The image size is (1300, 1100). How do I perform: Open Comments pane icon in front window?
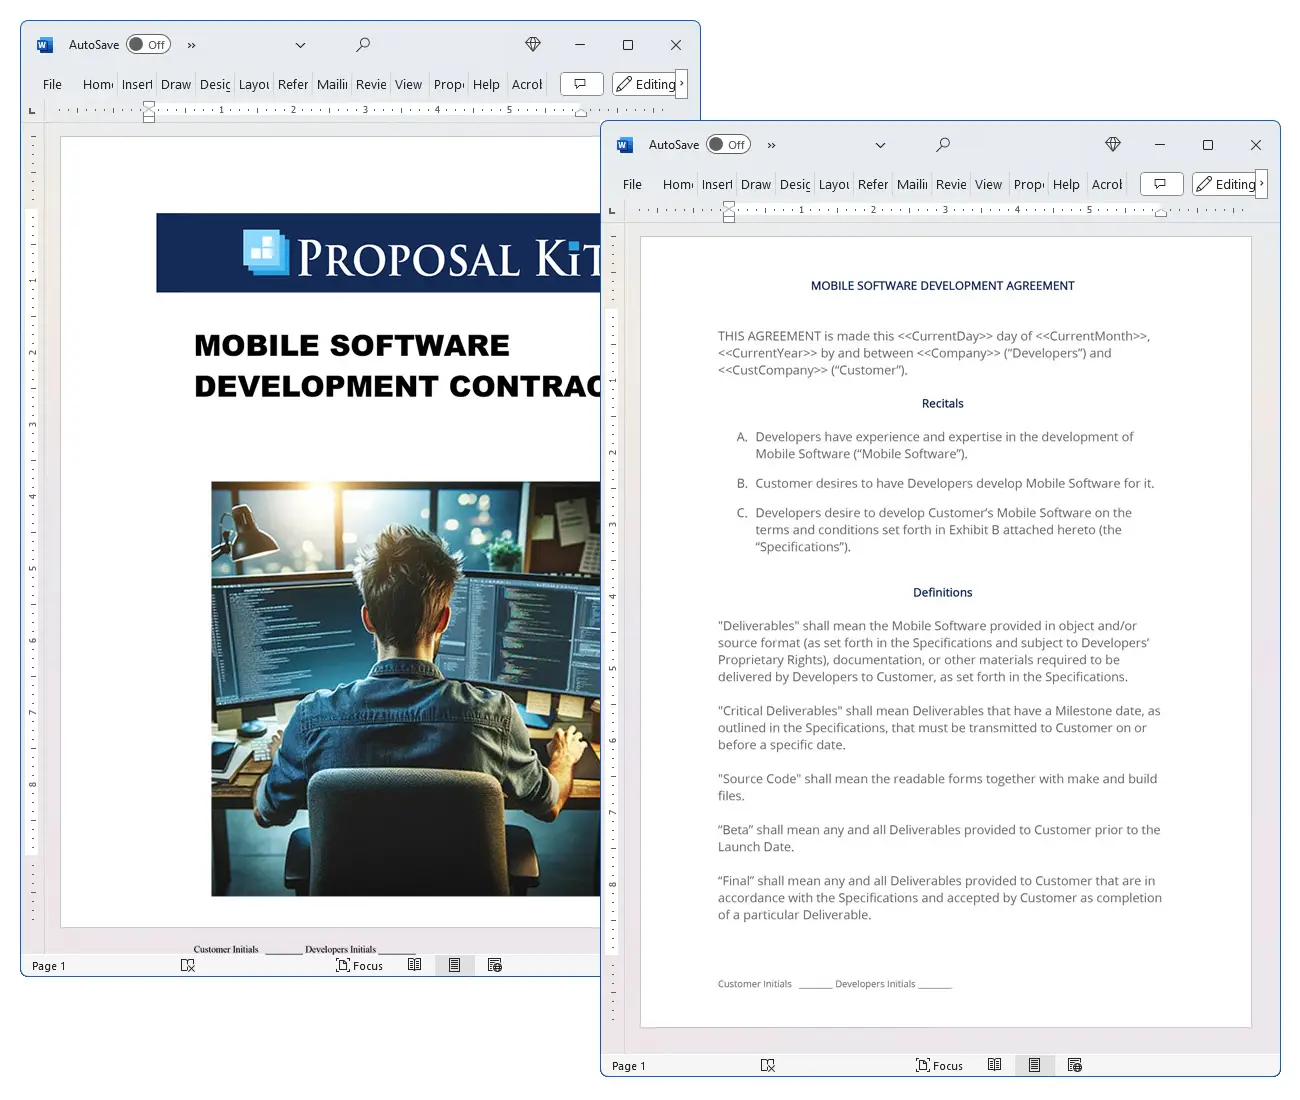1160,184
